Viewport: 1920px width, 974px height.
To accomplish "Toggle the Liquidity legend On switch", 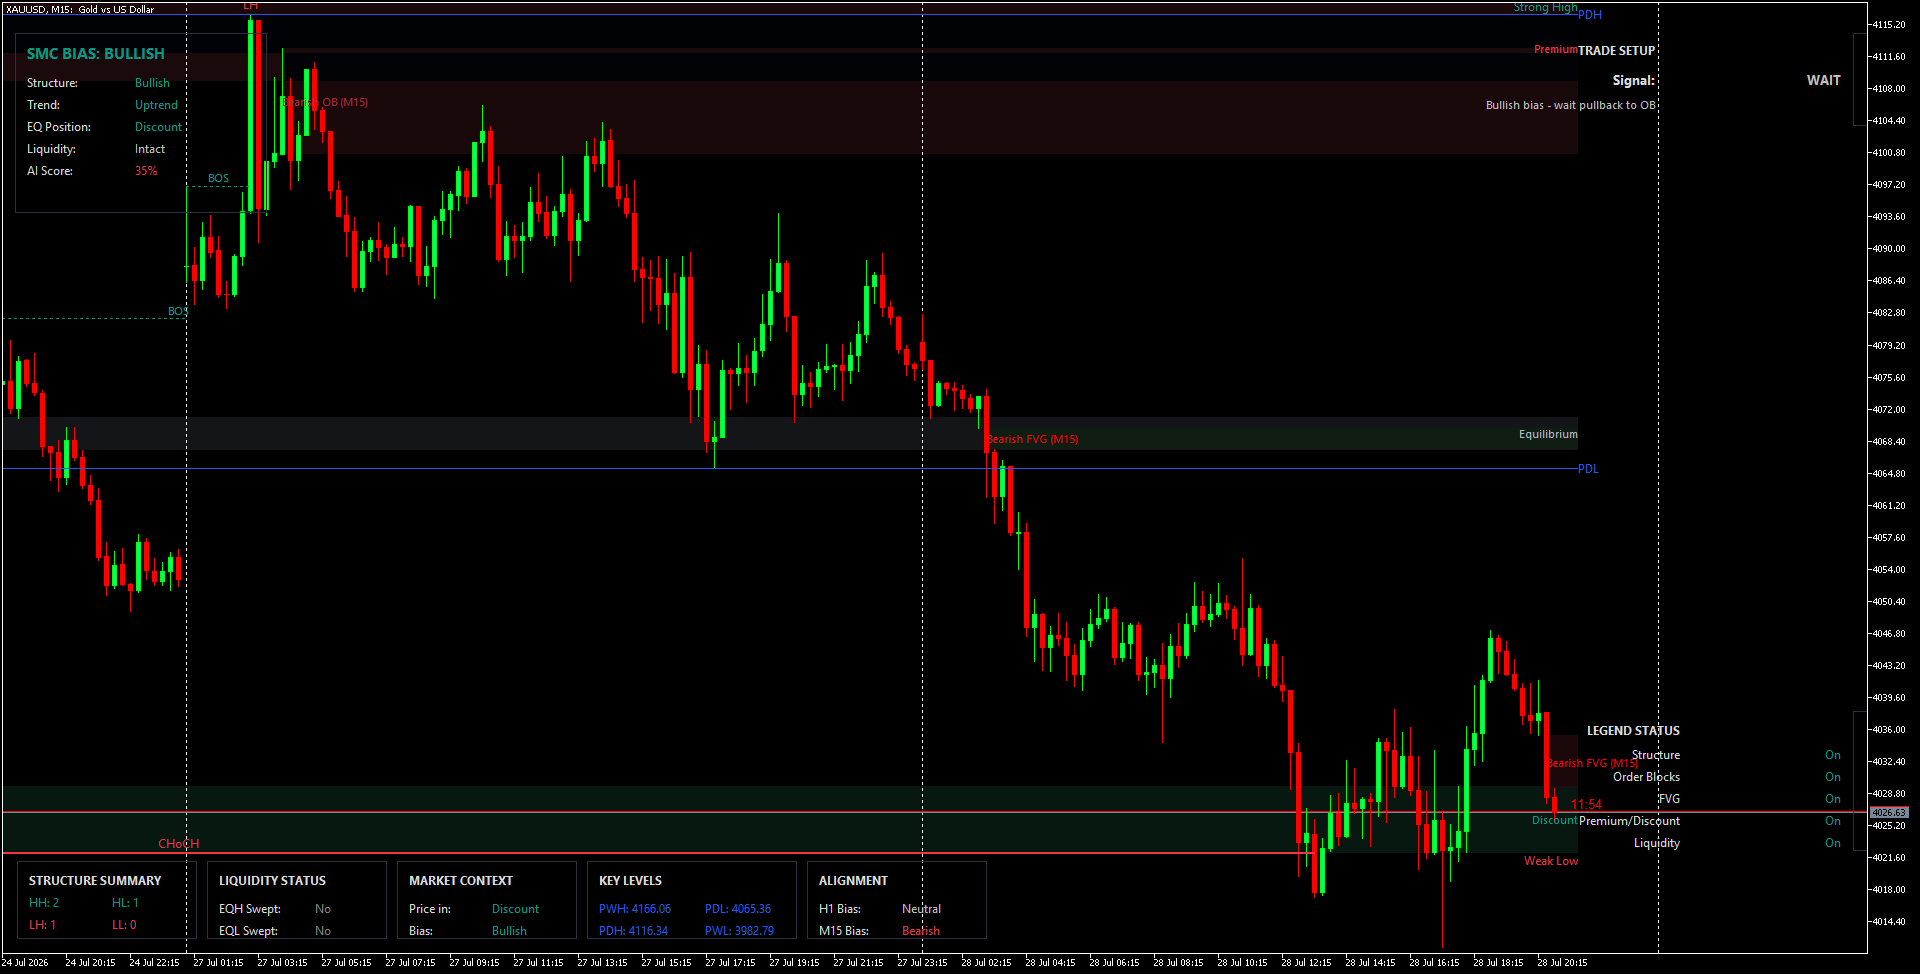I will click(x=1832, y=843).
